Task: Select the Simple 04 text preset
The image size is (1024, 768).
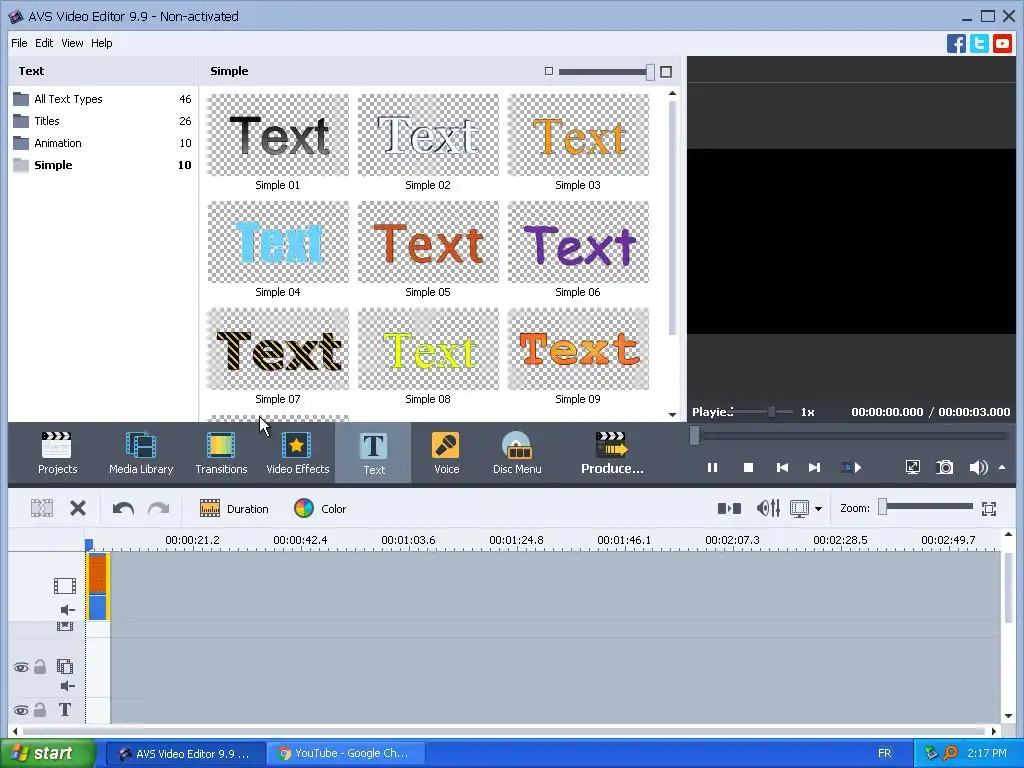Action: point(278,249)
